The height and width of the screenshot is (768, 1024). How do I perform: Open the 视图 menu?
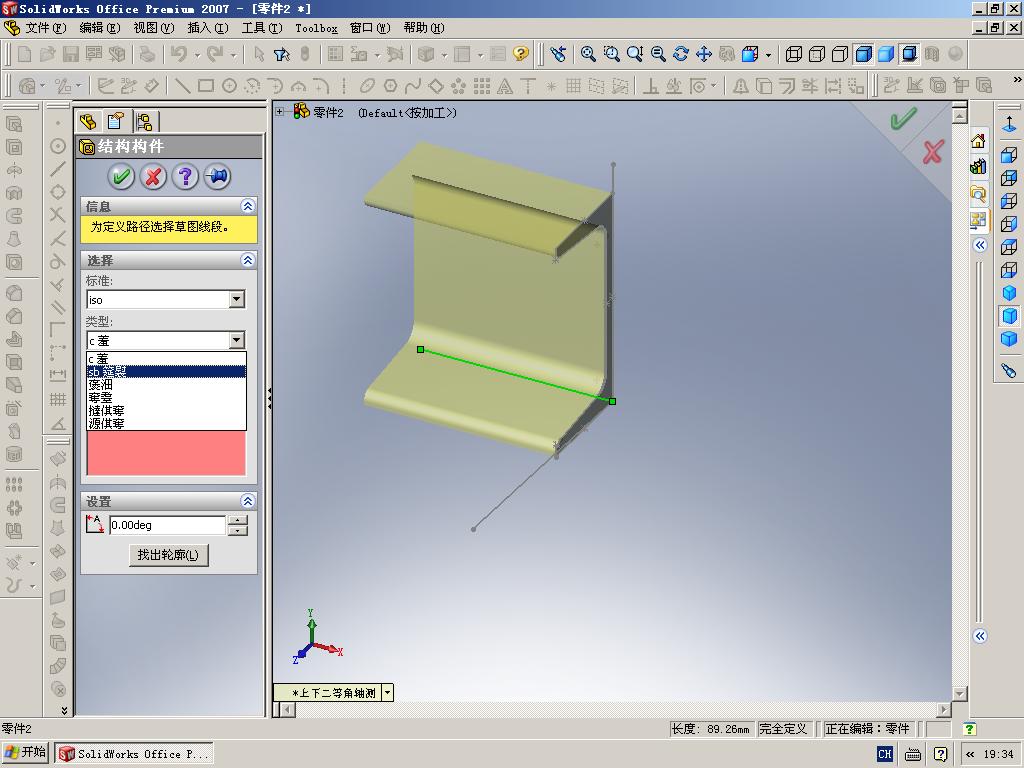pyautogui.click(x=153, y=28)
